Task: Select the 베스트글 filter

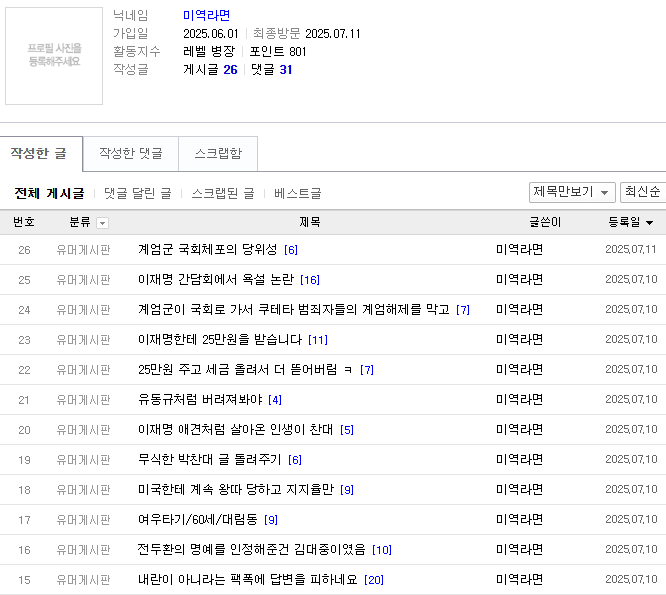Action: 298,194
